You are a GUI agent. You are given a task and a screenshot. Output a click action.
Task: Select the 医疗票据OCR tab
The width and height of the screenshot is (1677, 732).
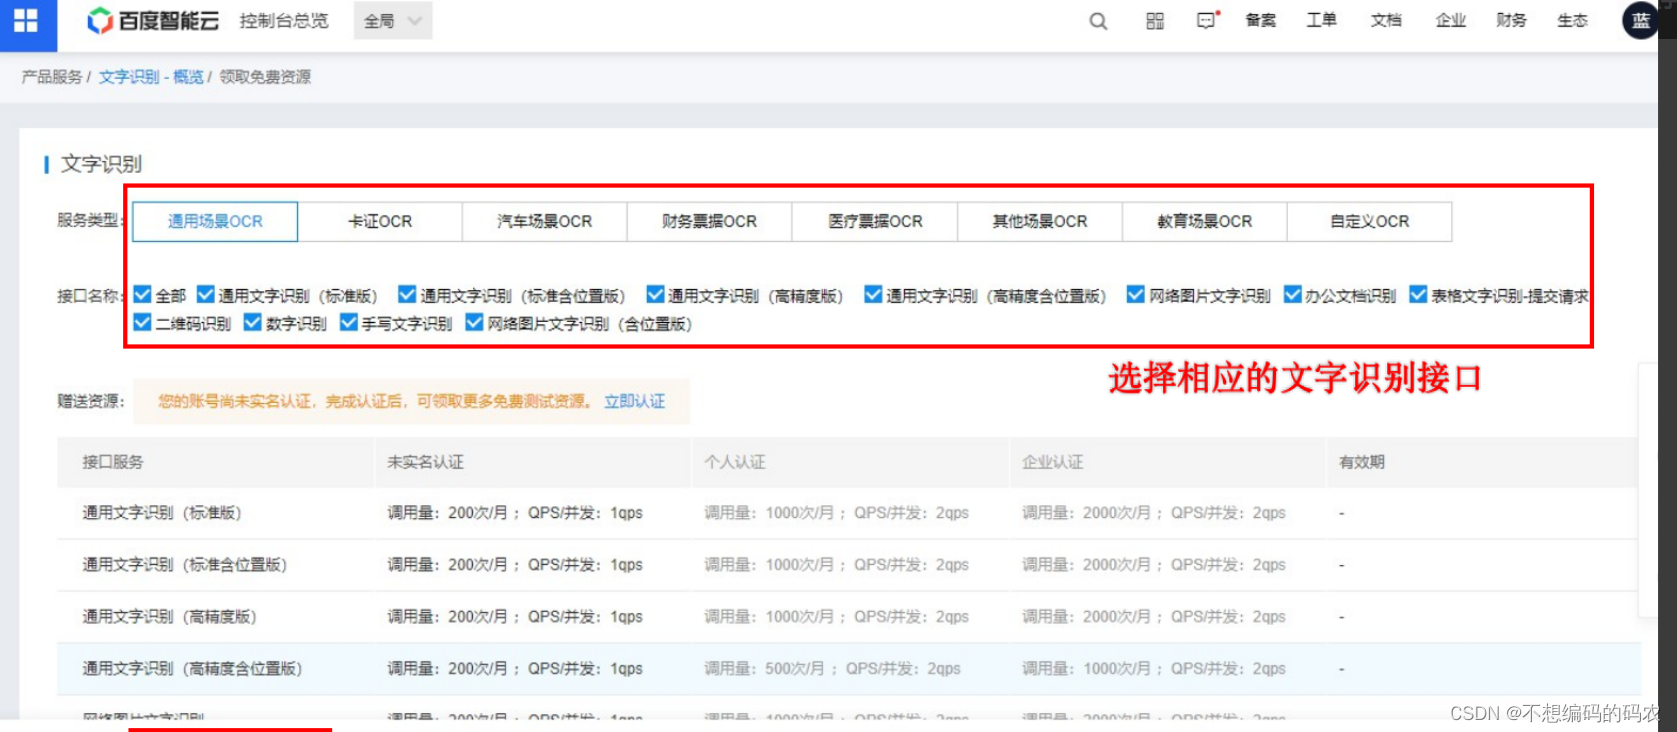coord(875,221)
